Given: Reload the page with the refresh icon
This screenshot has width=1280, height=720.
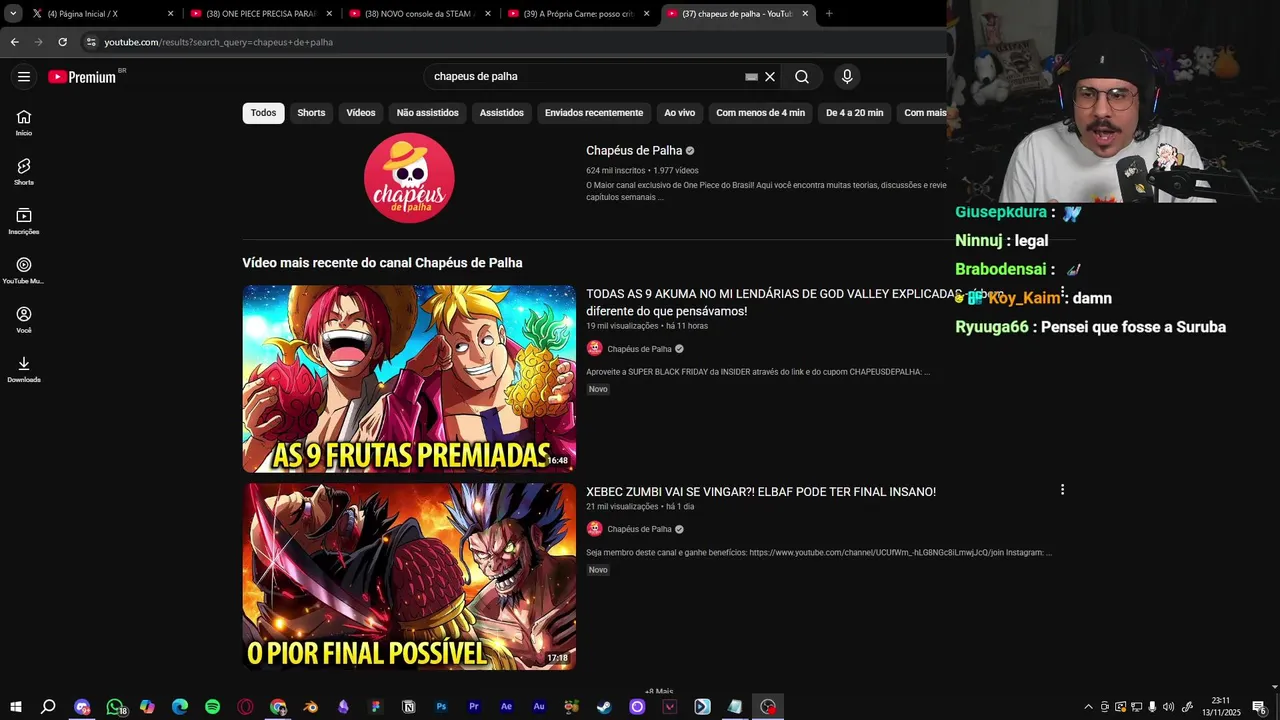Looking at the screenshot, I should (62, 42).
